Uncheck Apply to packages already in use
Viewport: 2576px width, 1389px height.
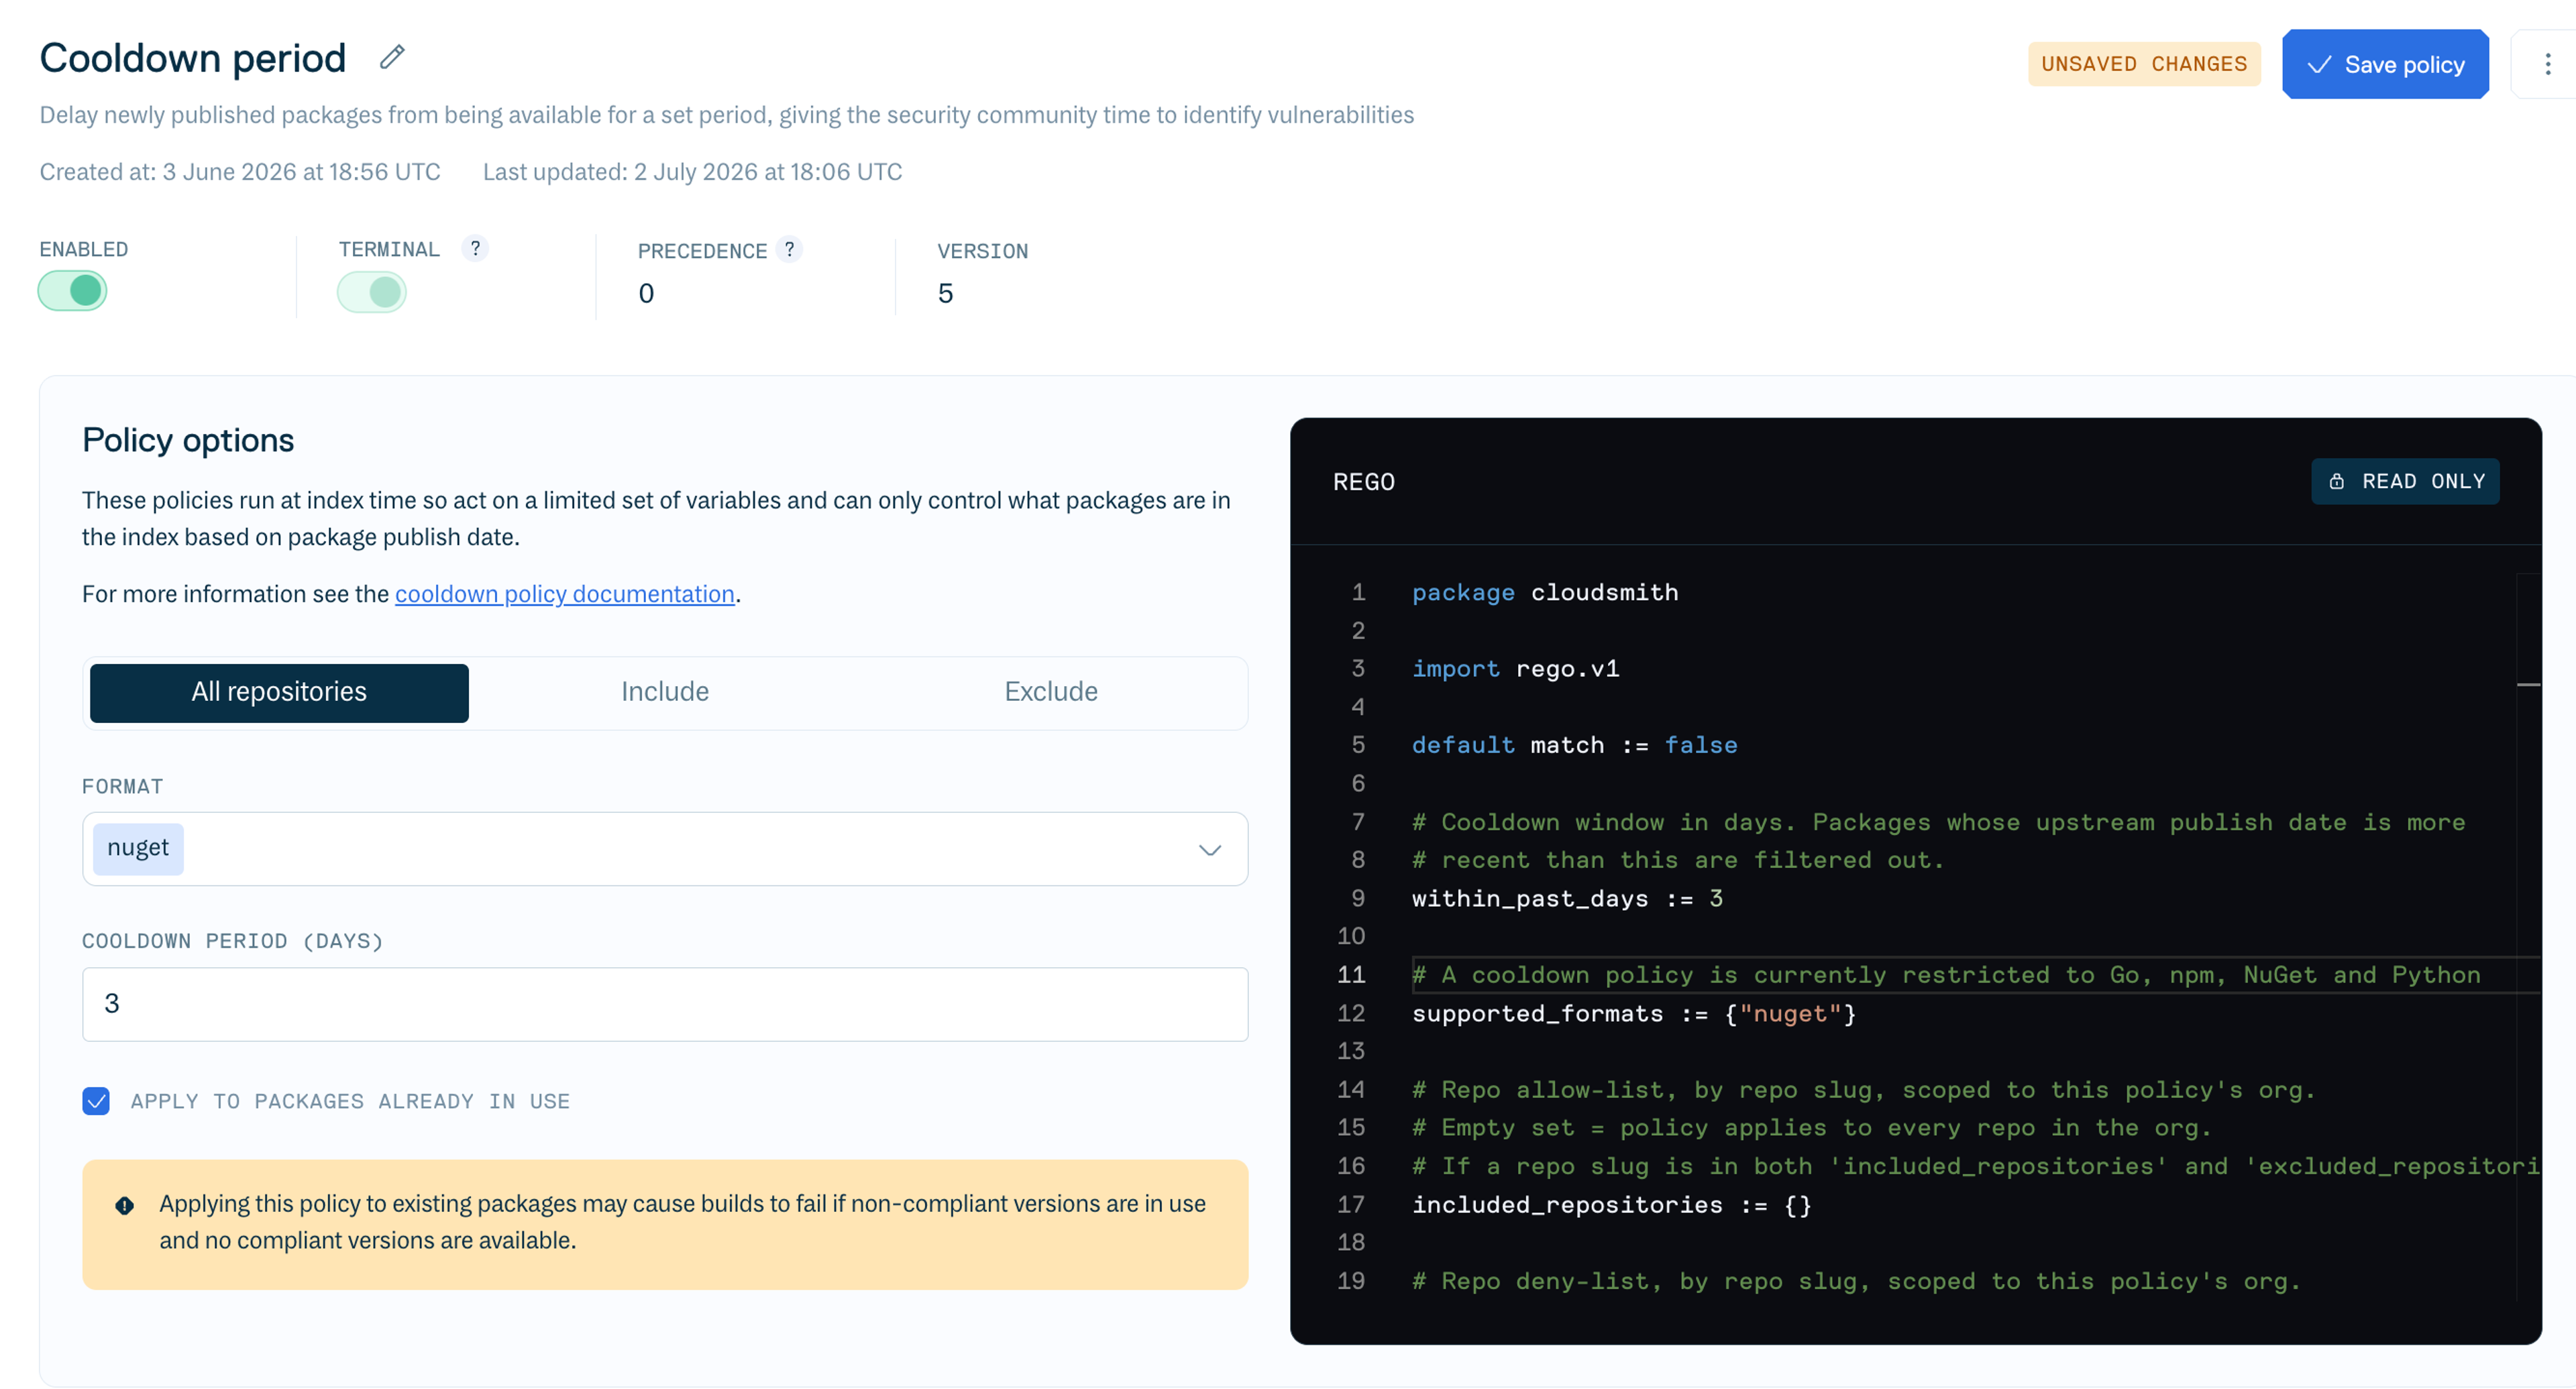pos(96,1101)
